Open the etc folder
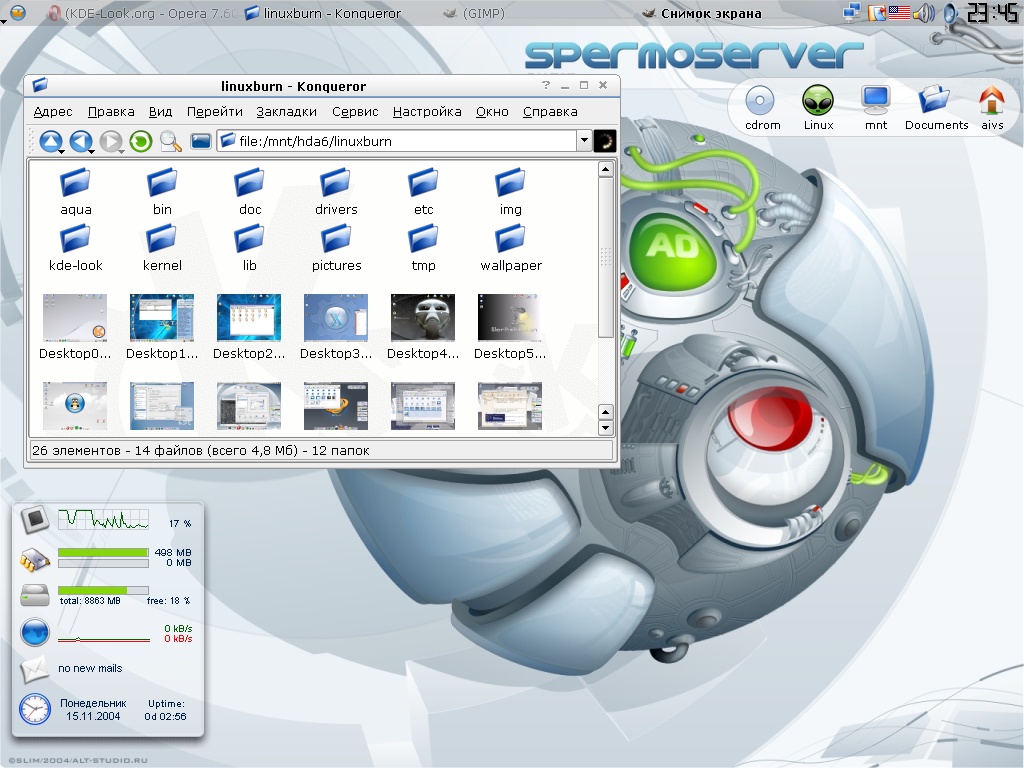The height and width of the screenshot is (768, 1024). point(423,191)
